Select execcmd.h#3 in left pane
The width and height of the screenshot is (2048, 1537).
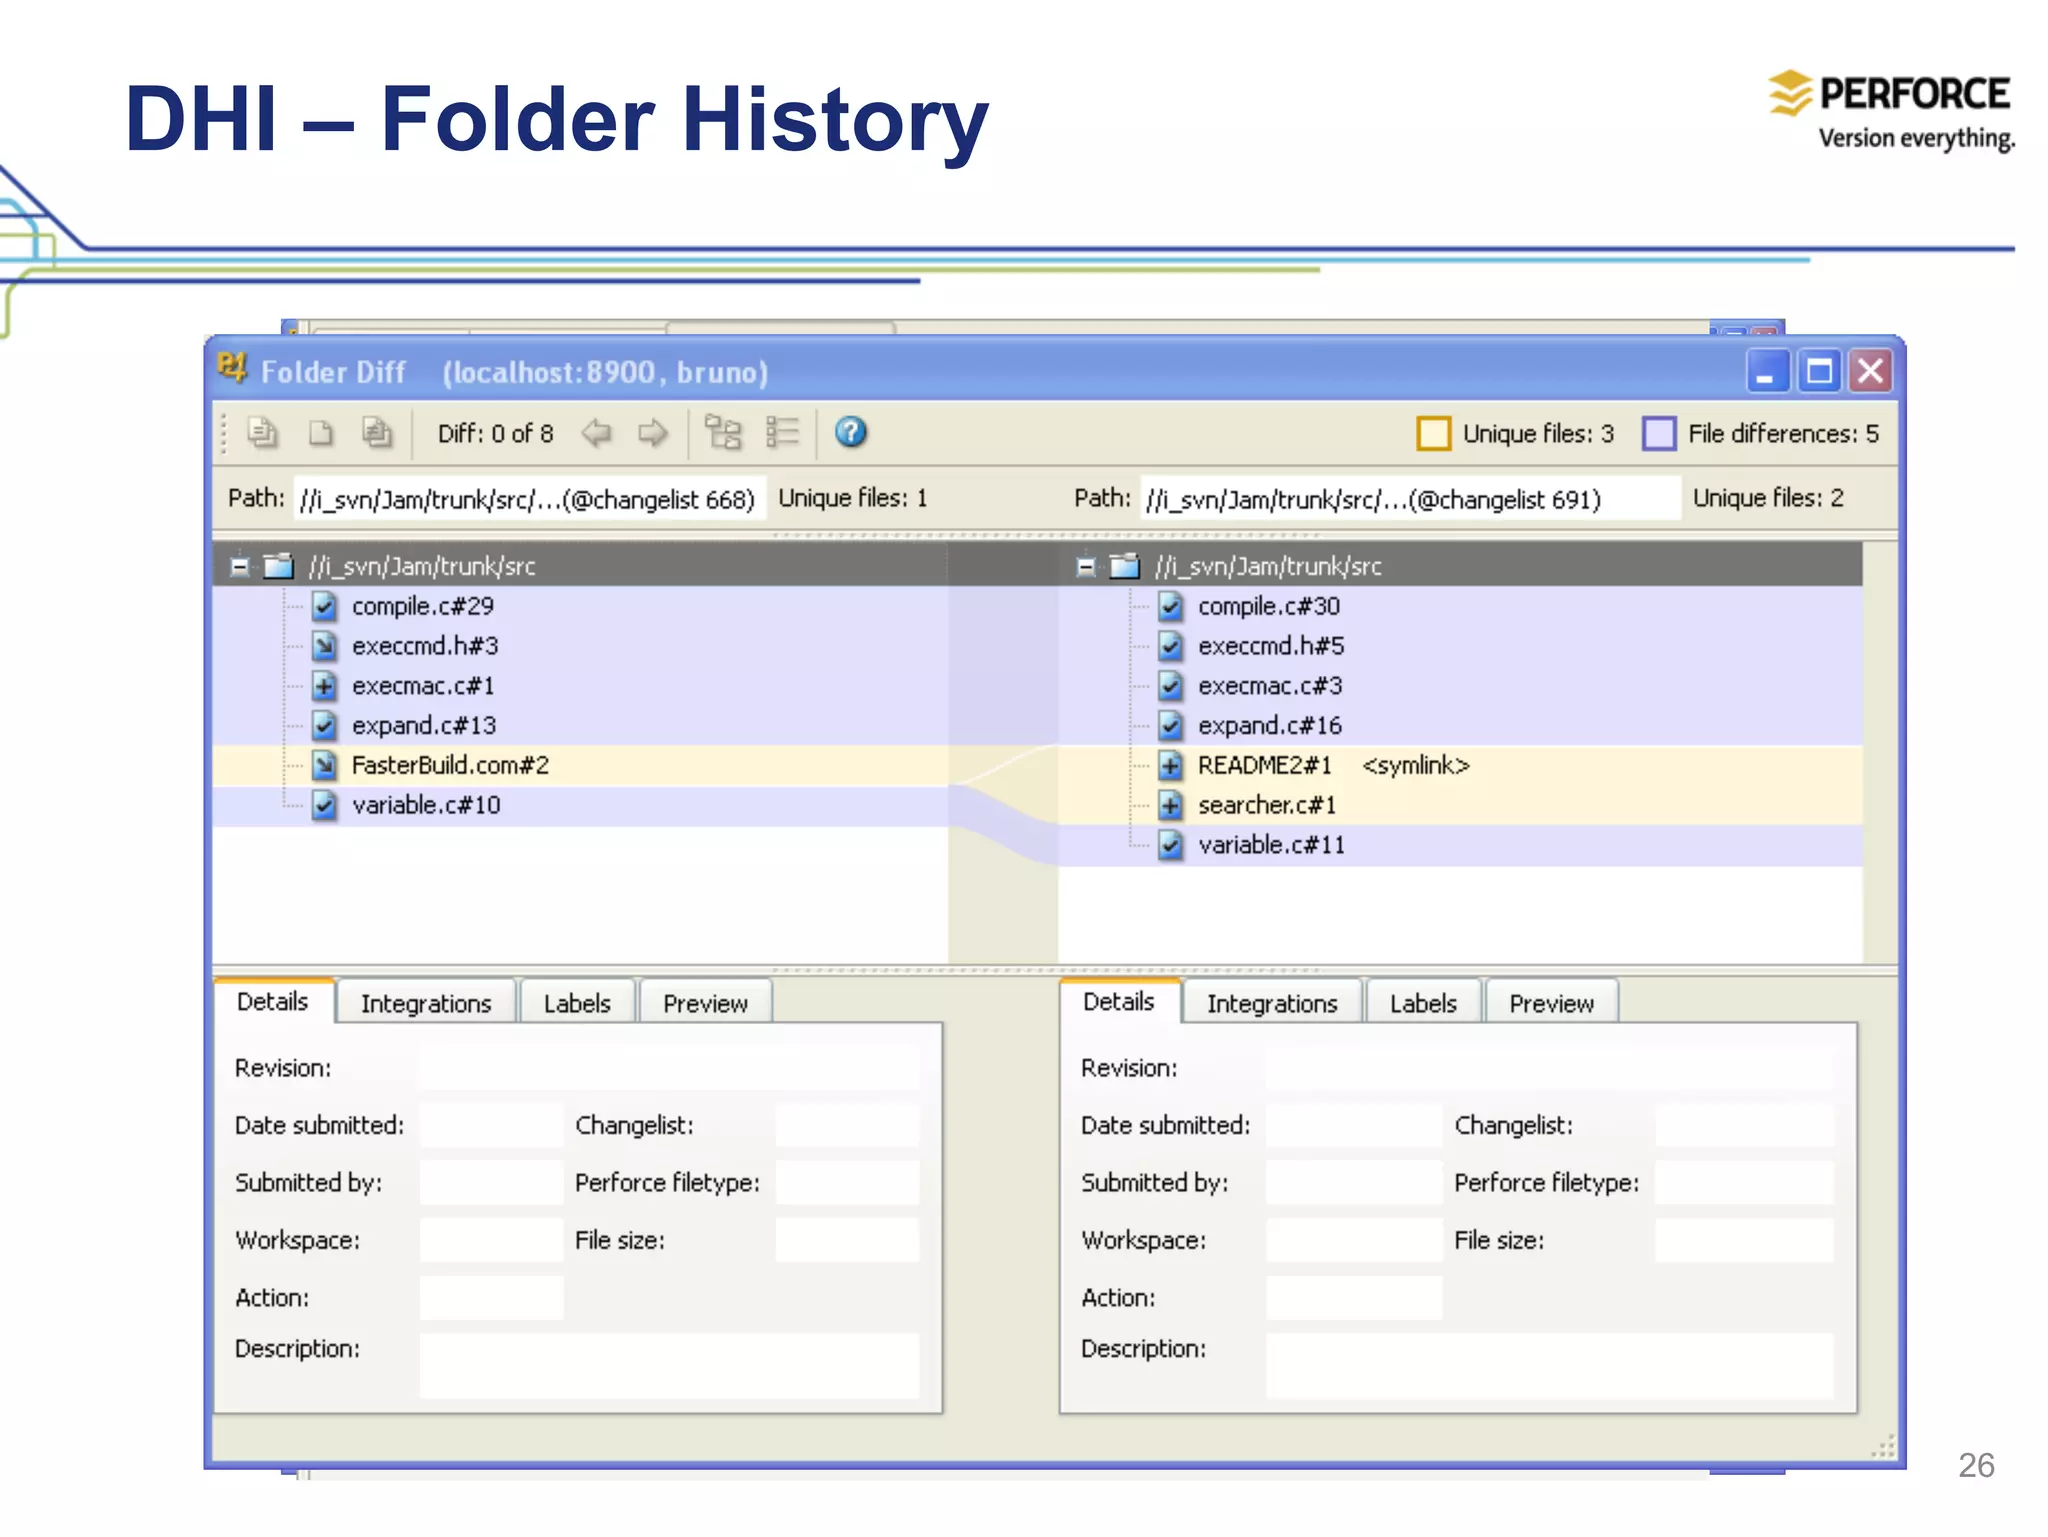coord(425,646)
